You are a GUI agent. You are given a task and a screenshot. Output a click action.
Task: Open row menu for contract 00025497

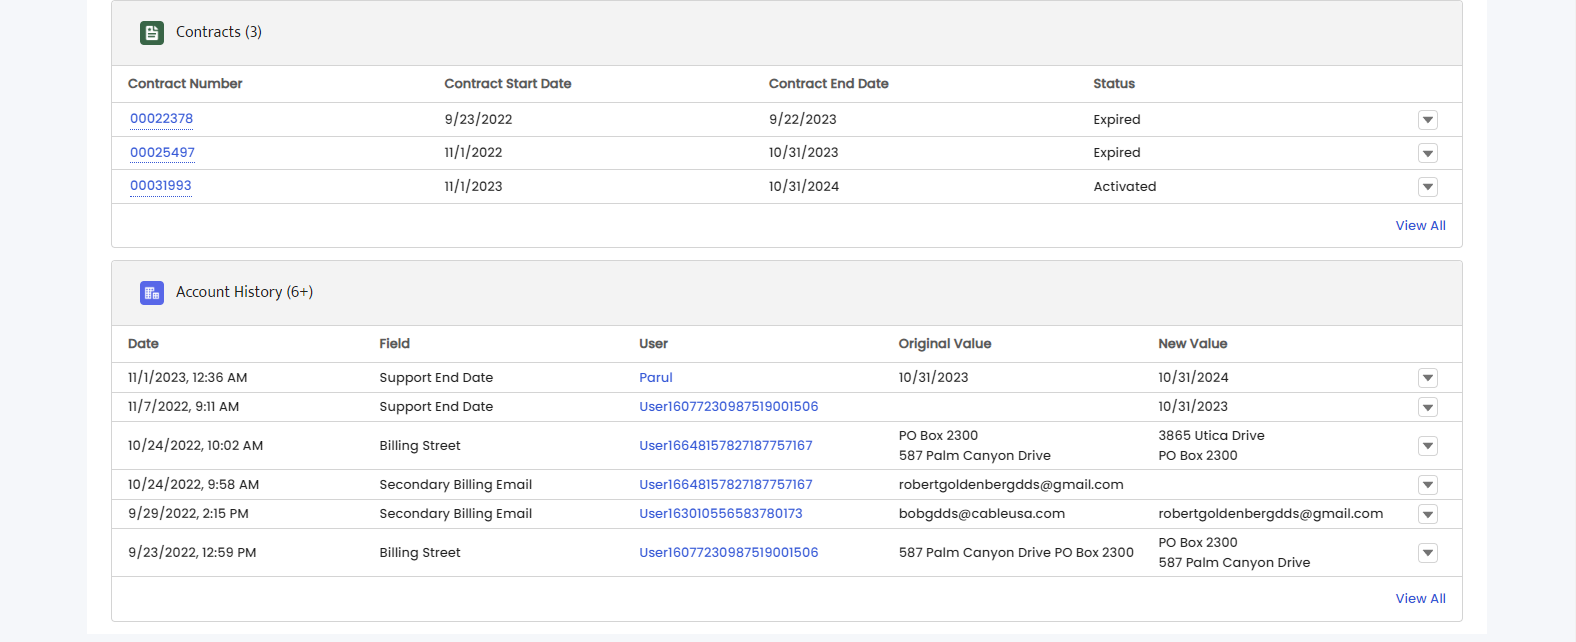click(1428, 153)
